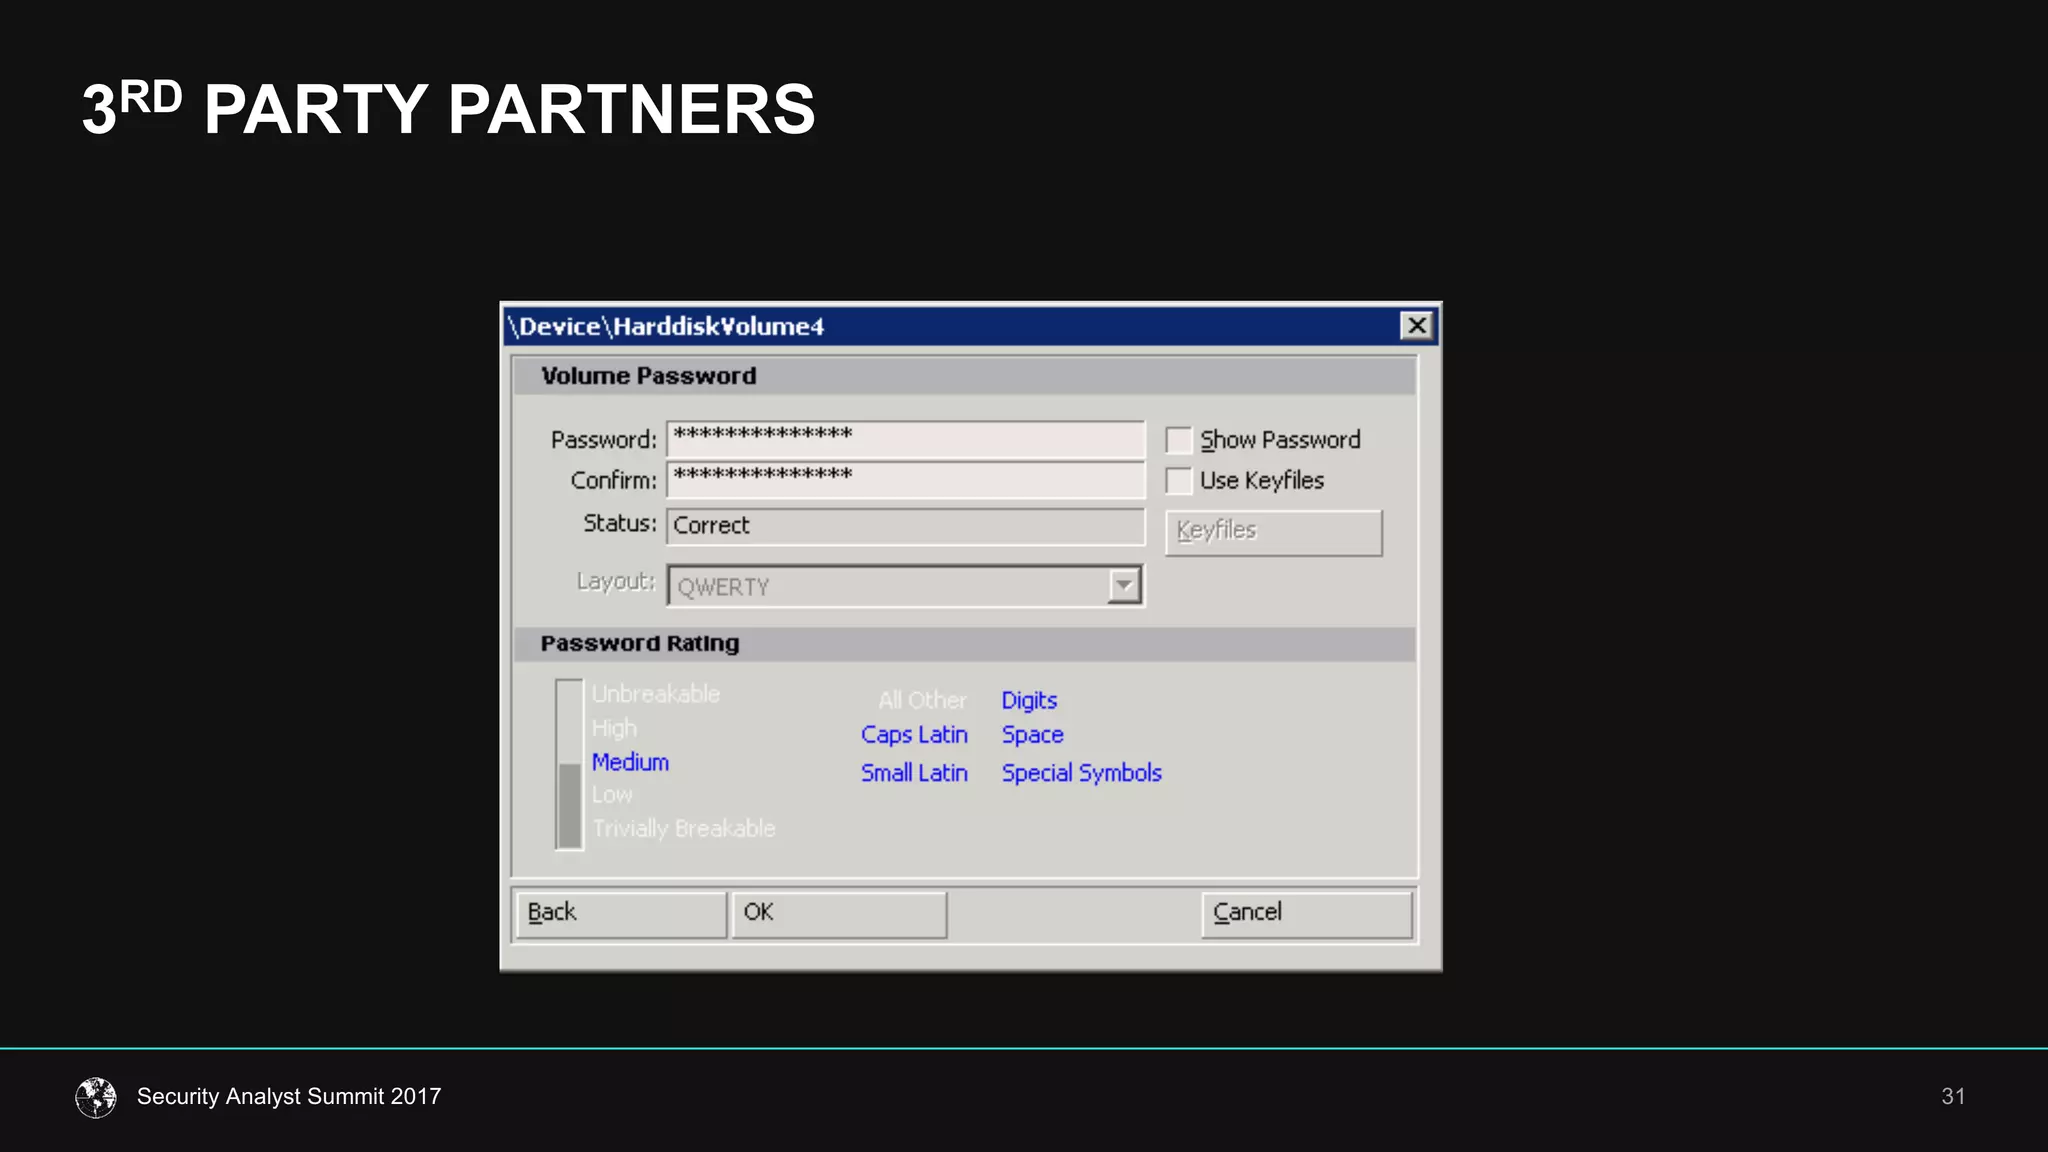Enable the Use Keyfiles checkbox

(1179, 481)
